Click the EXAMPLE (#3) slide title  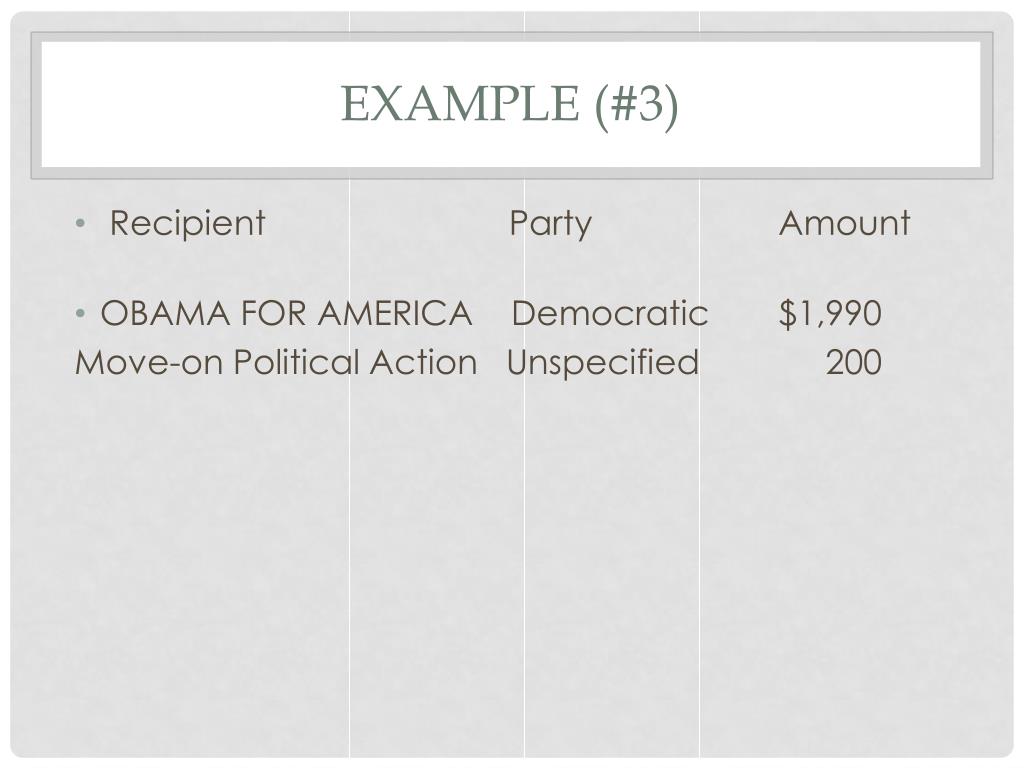click(509, 105)
